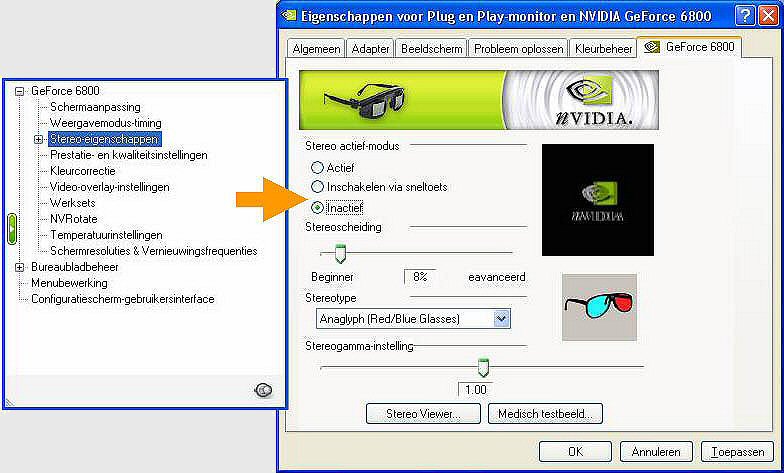
Task: Select Stereo-eigenschappen tree item
Action: tap(104, 139)
